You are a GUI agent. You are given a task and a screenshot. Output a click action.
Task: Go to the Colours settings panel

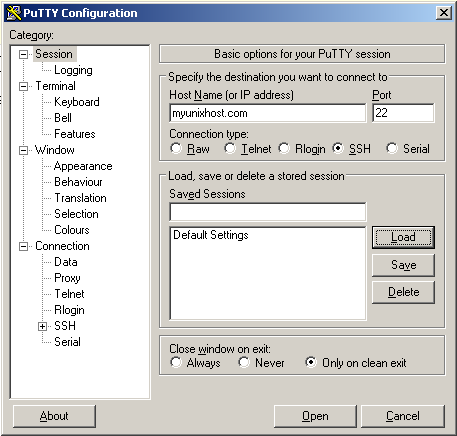click(x=72, y=230)
